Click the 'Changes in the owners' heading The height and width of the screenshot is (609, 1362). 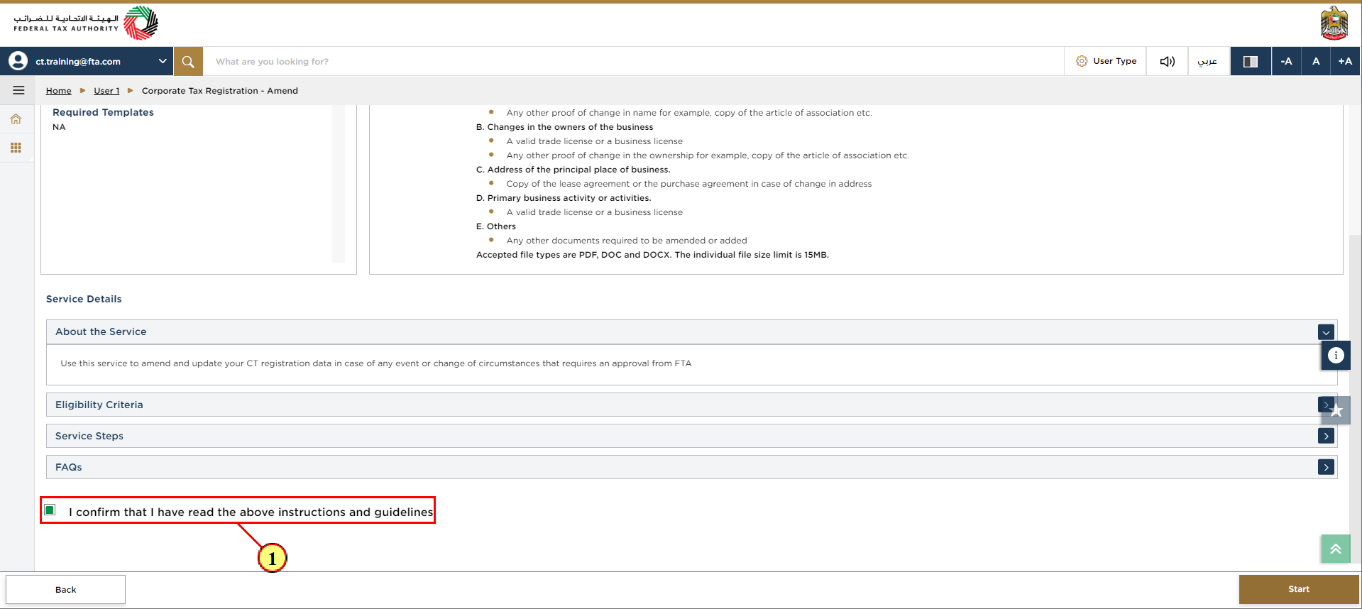click(x=564, y=127)
